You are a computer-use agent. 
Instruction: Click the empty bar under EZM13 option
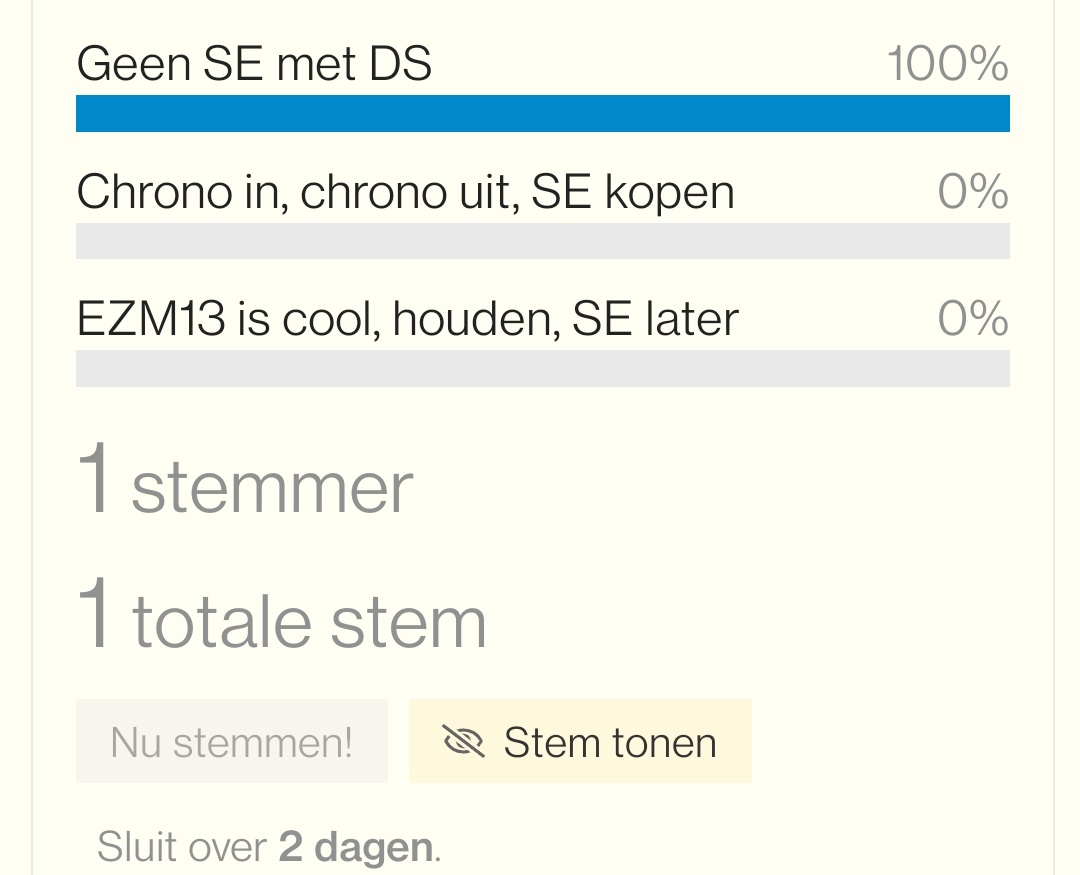click(x=543, y=369)
